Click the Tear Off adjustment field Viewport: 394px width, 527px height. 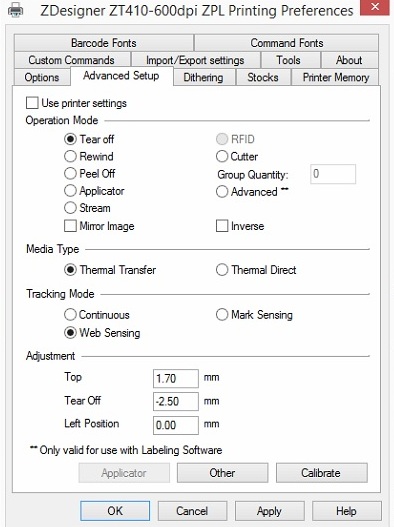point(176,401)
